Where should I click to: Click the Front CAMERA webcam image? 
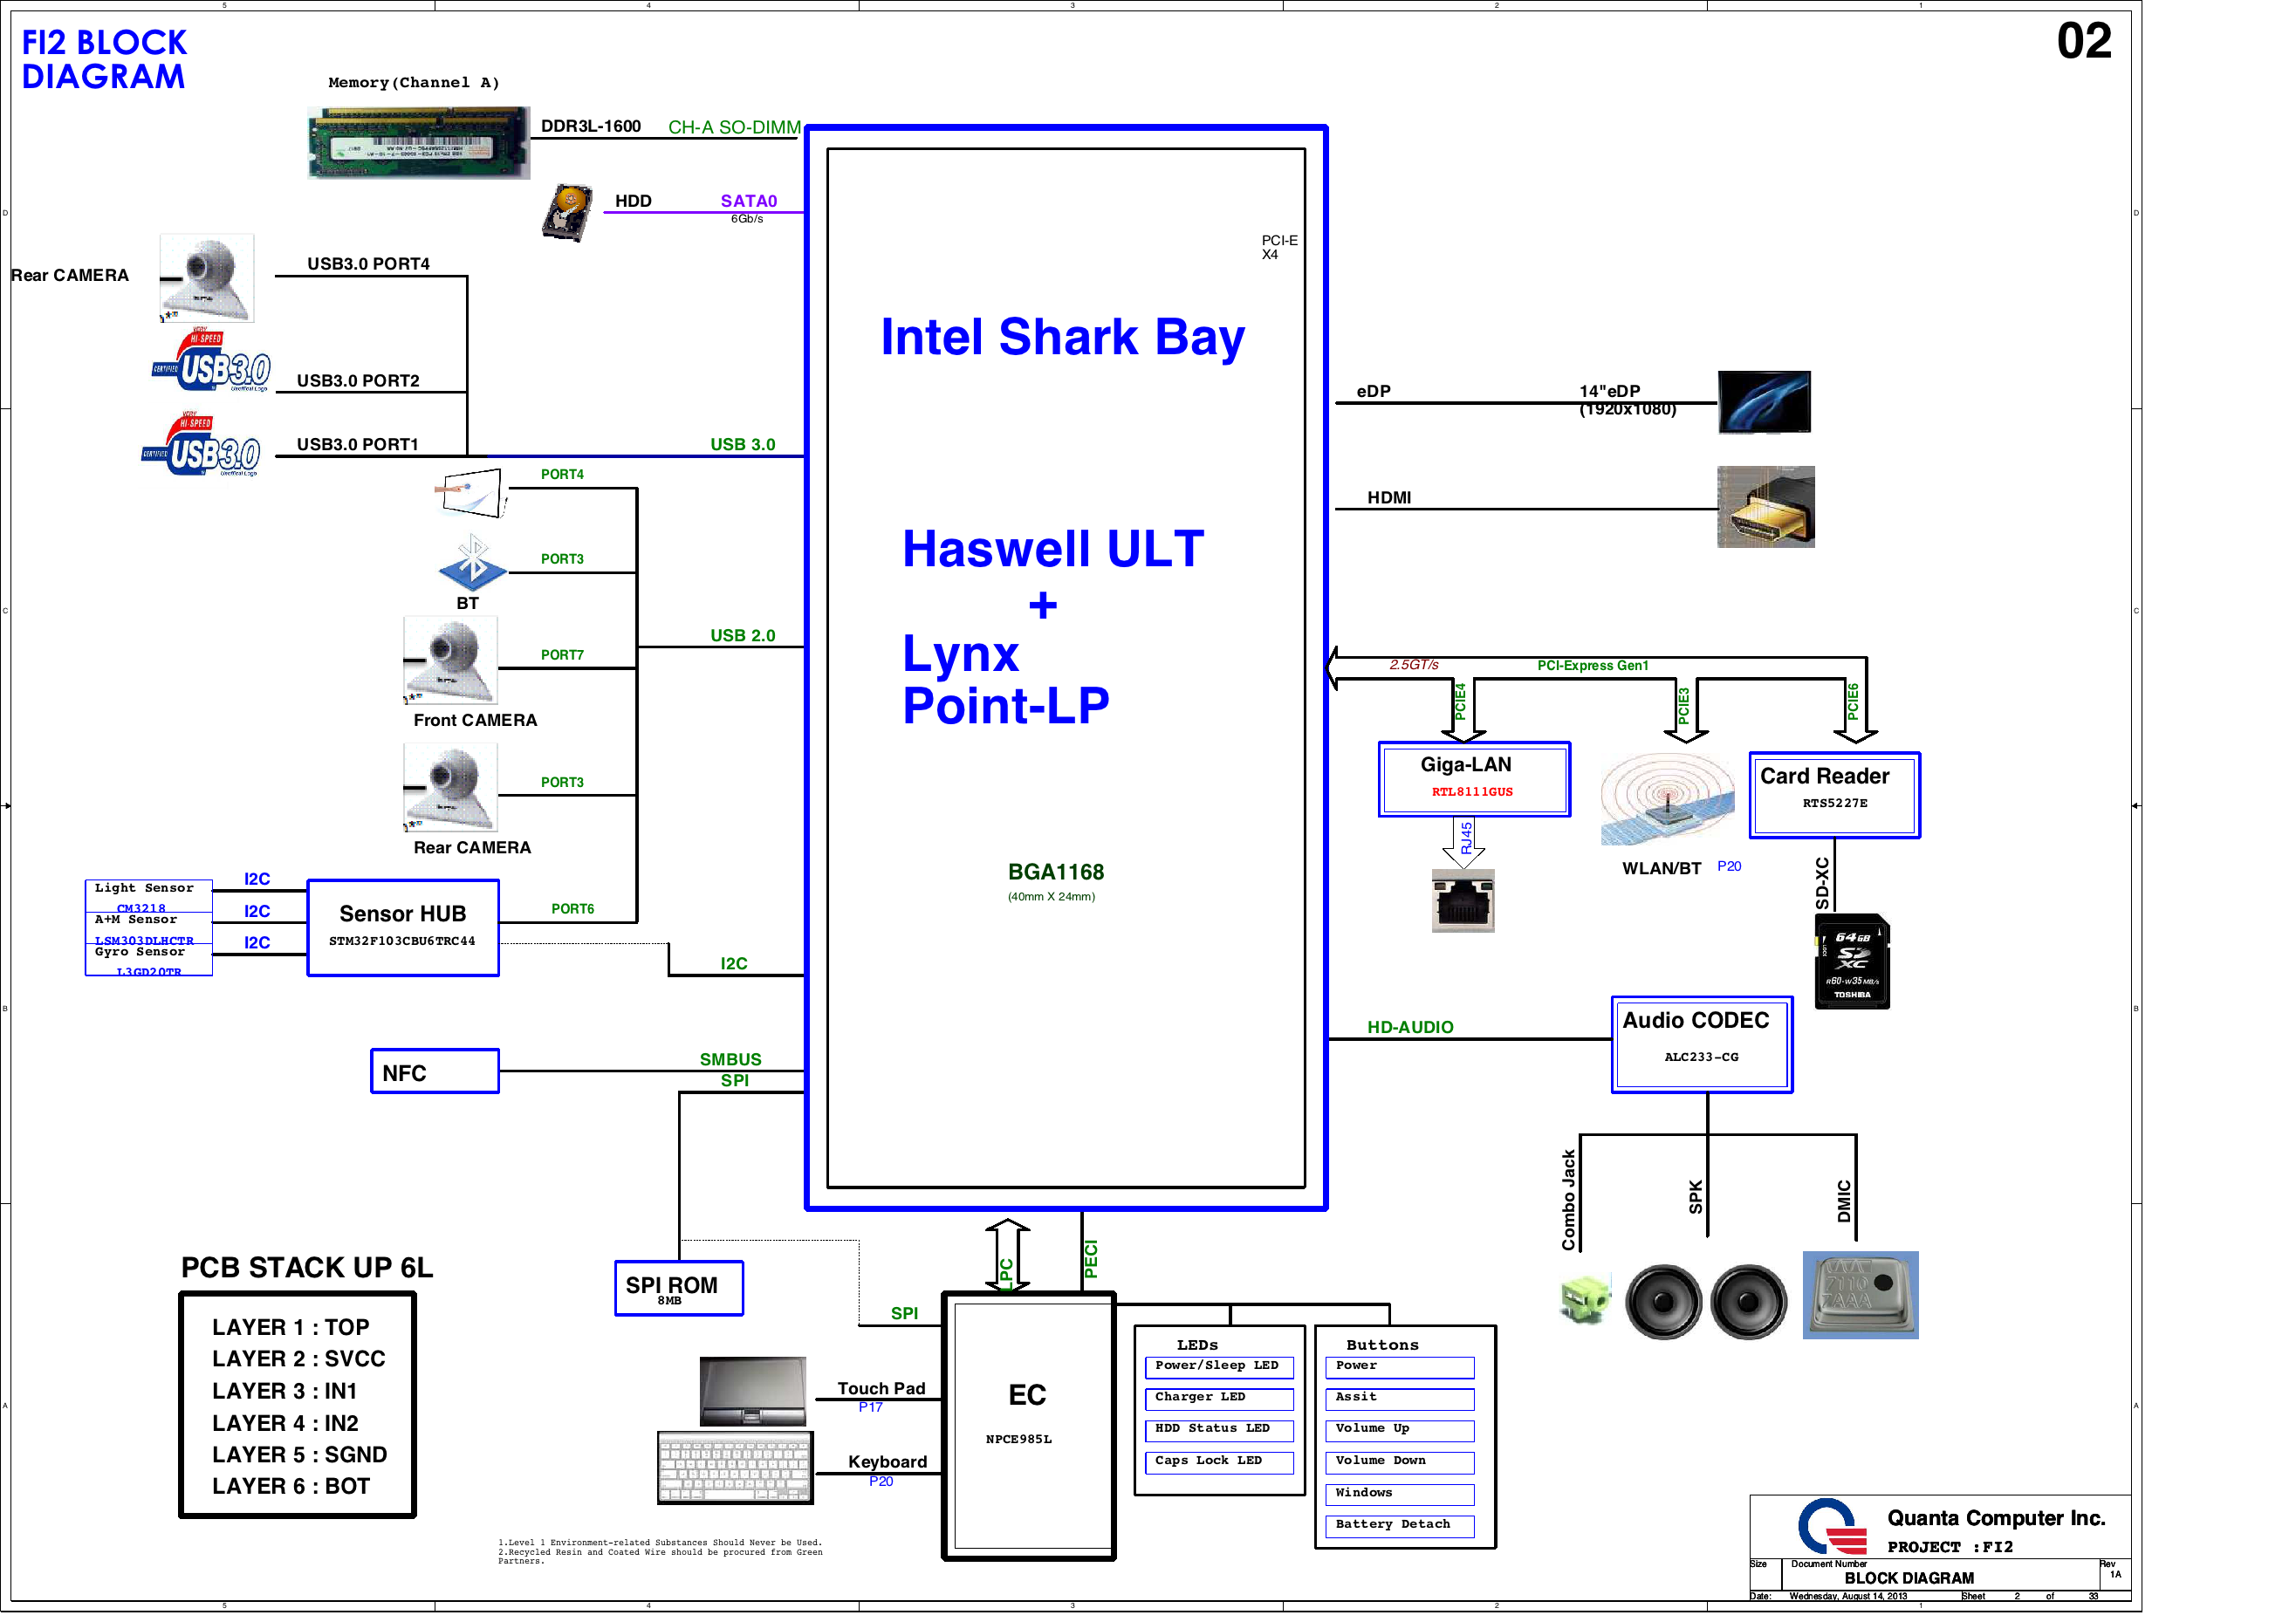point(450,660)
